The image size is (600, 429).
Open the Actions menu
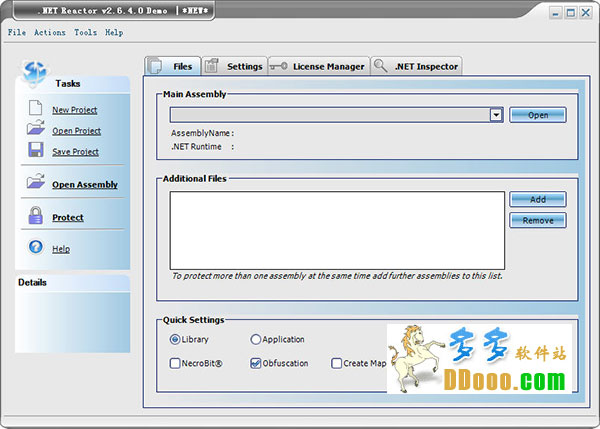coord(50,33)
